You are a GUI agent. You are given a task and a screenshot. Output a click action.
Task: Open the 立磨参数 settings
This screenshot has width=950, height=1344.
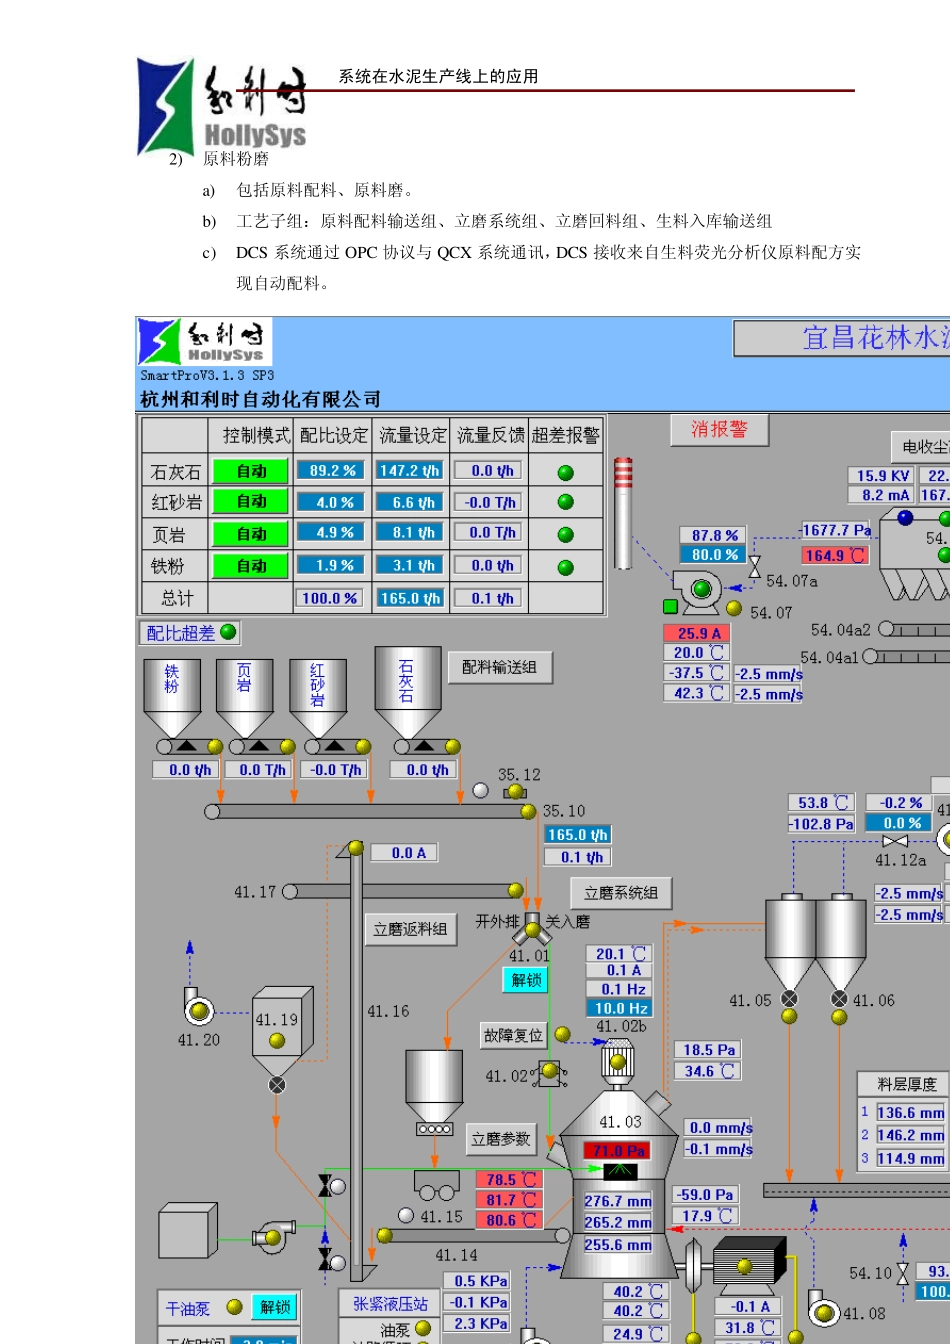pyautogui.click(x=501, y=1139)
